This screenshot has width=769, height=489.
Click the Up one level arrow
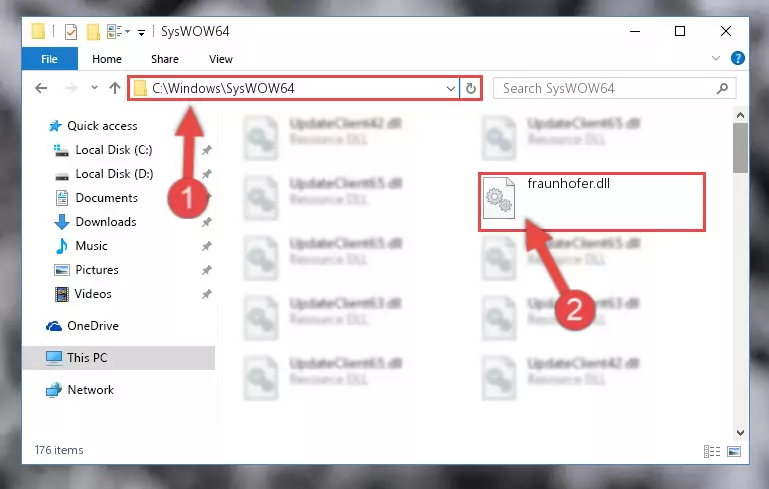click(x=115, y=88)
